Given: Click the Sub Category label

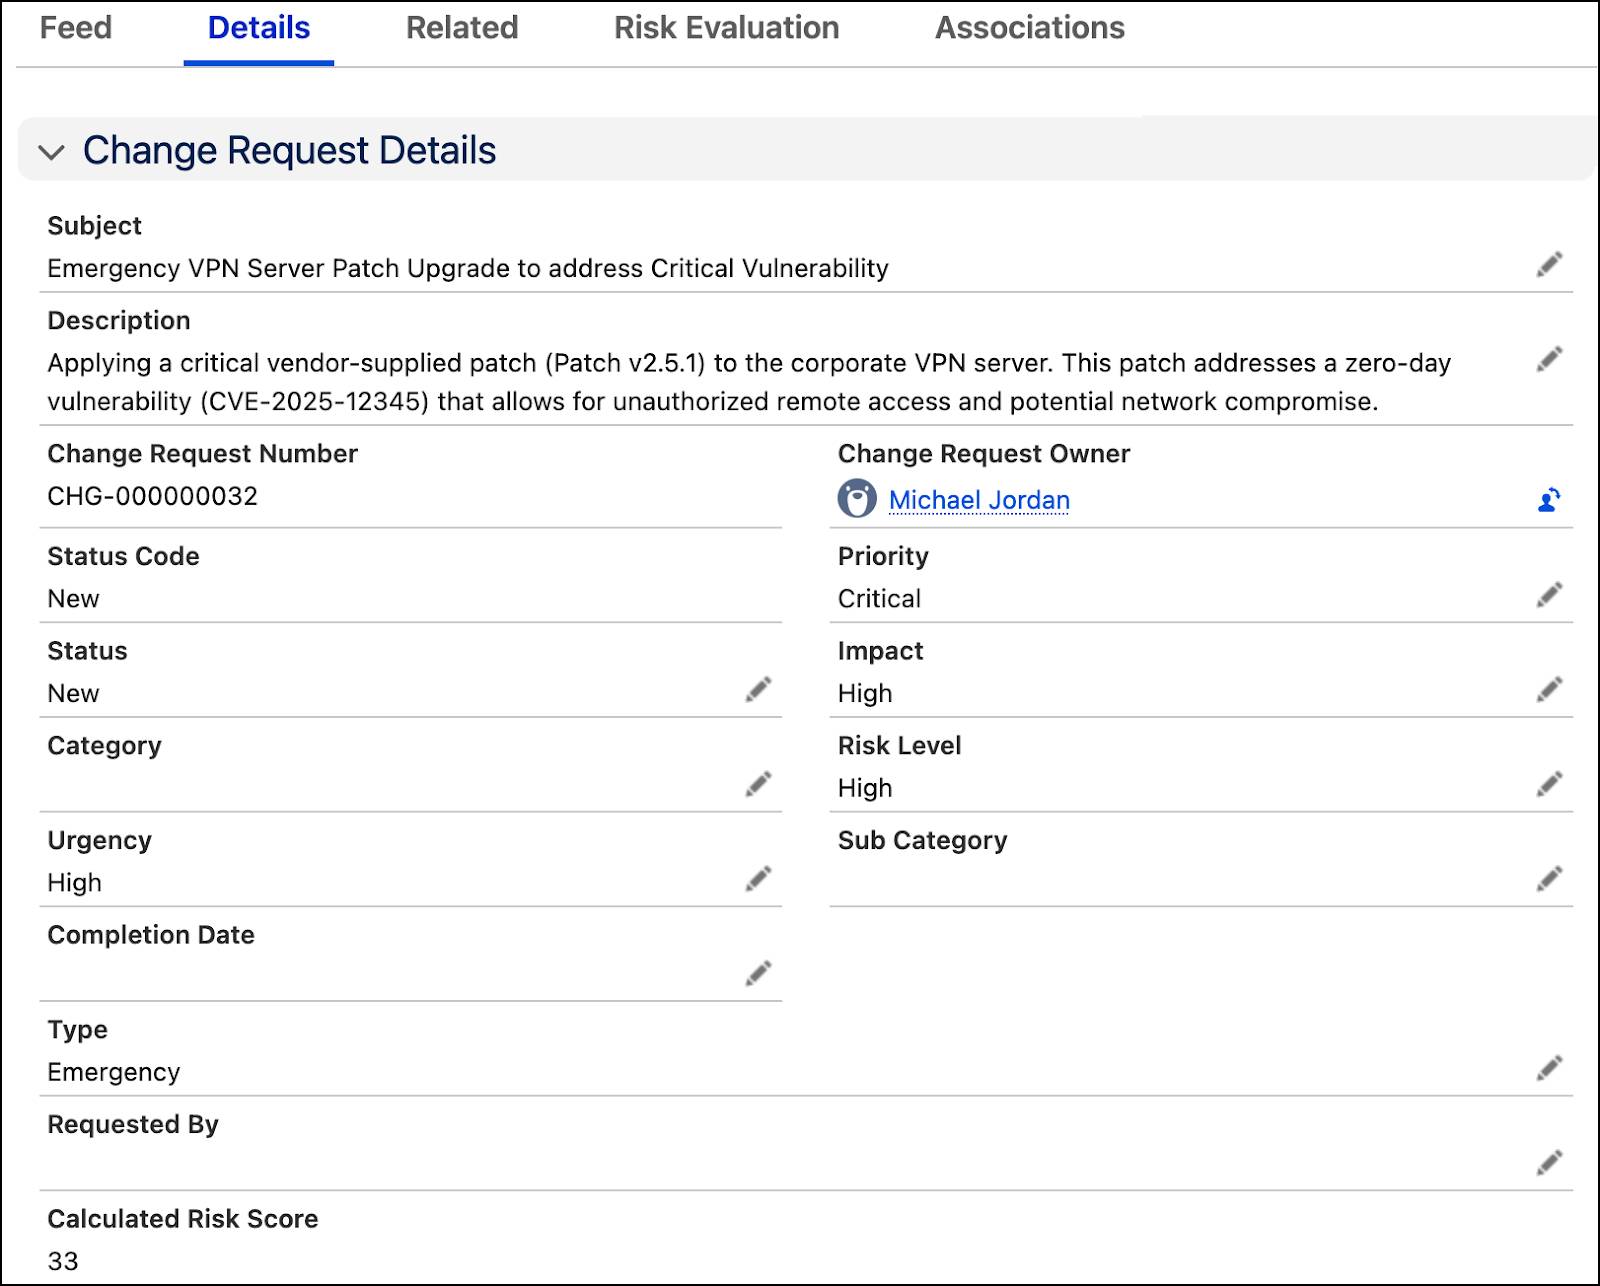Looking at the screenshot, I should pyautogui.click(x=922, y=840).
